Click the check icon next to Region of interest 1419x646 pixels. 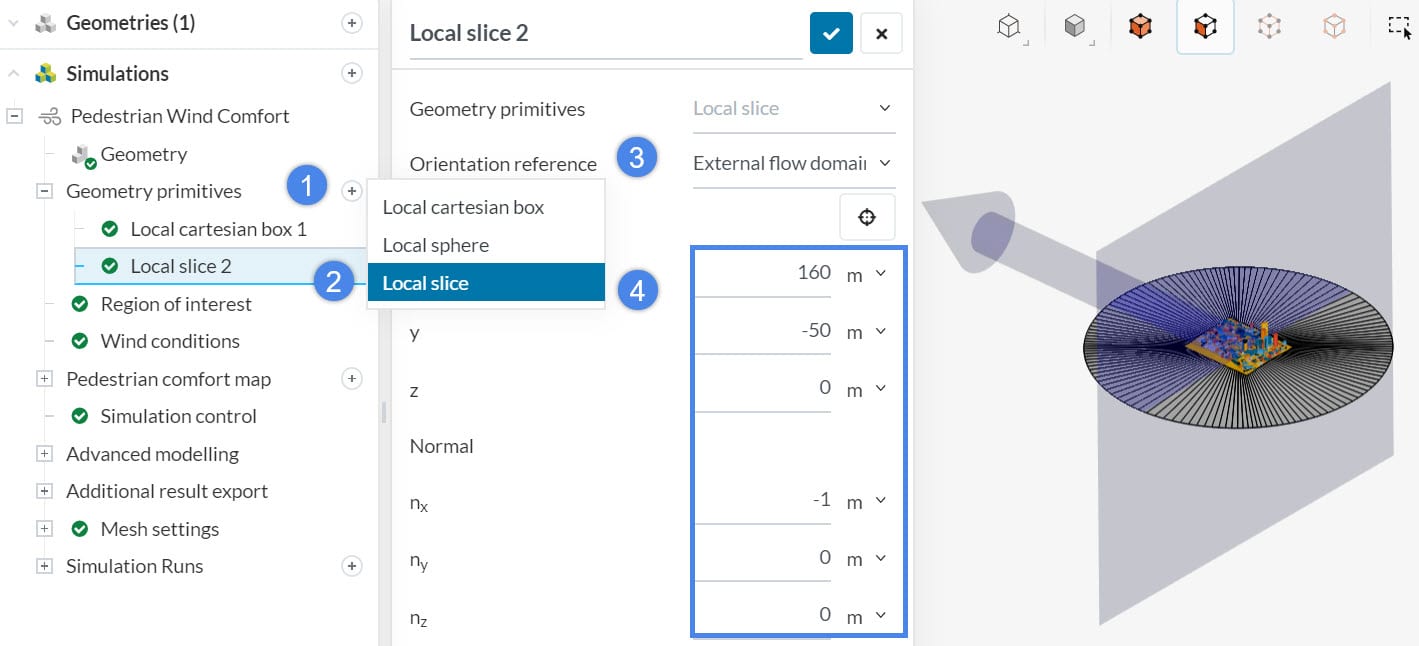click(x=80, y=304)
